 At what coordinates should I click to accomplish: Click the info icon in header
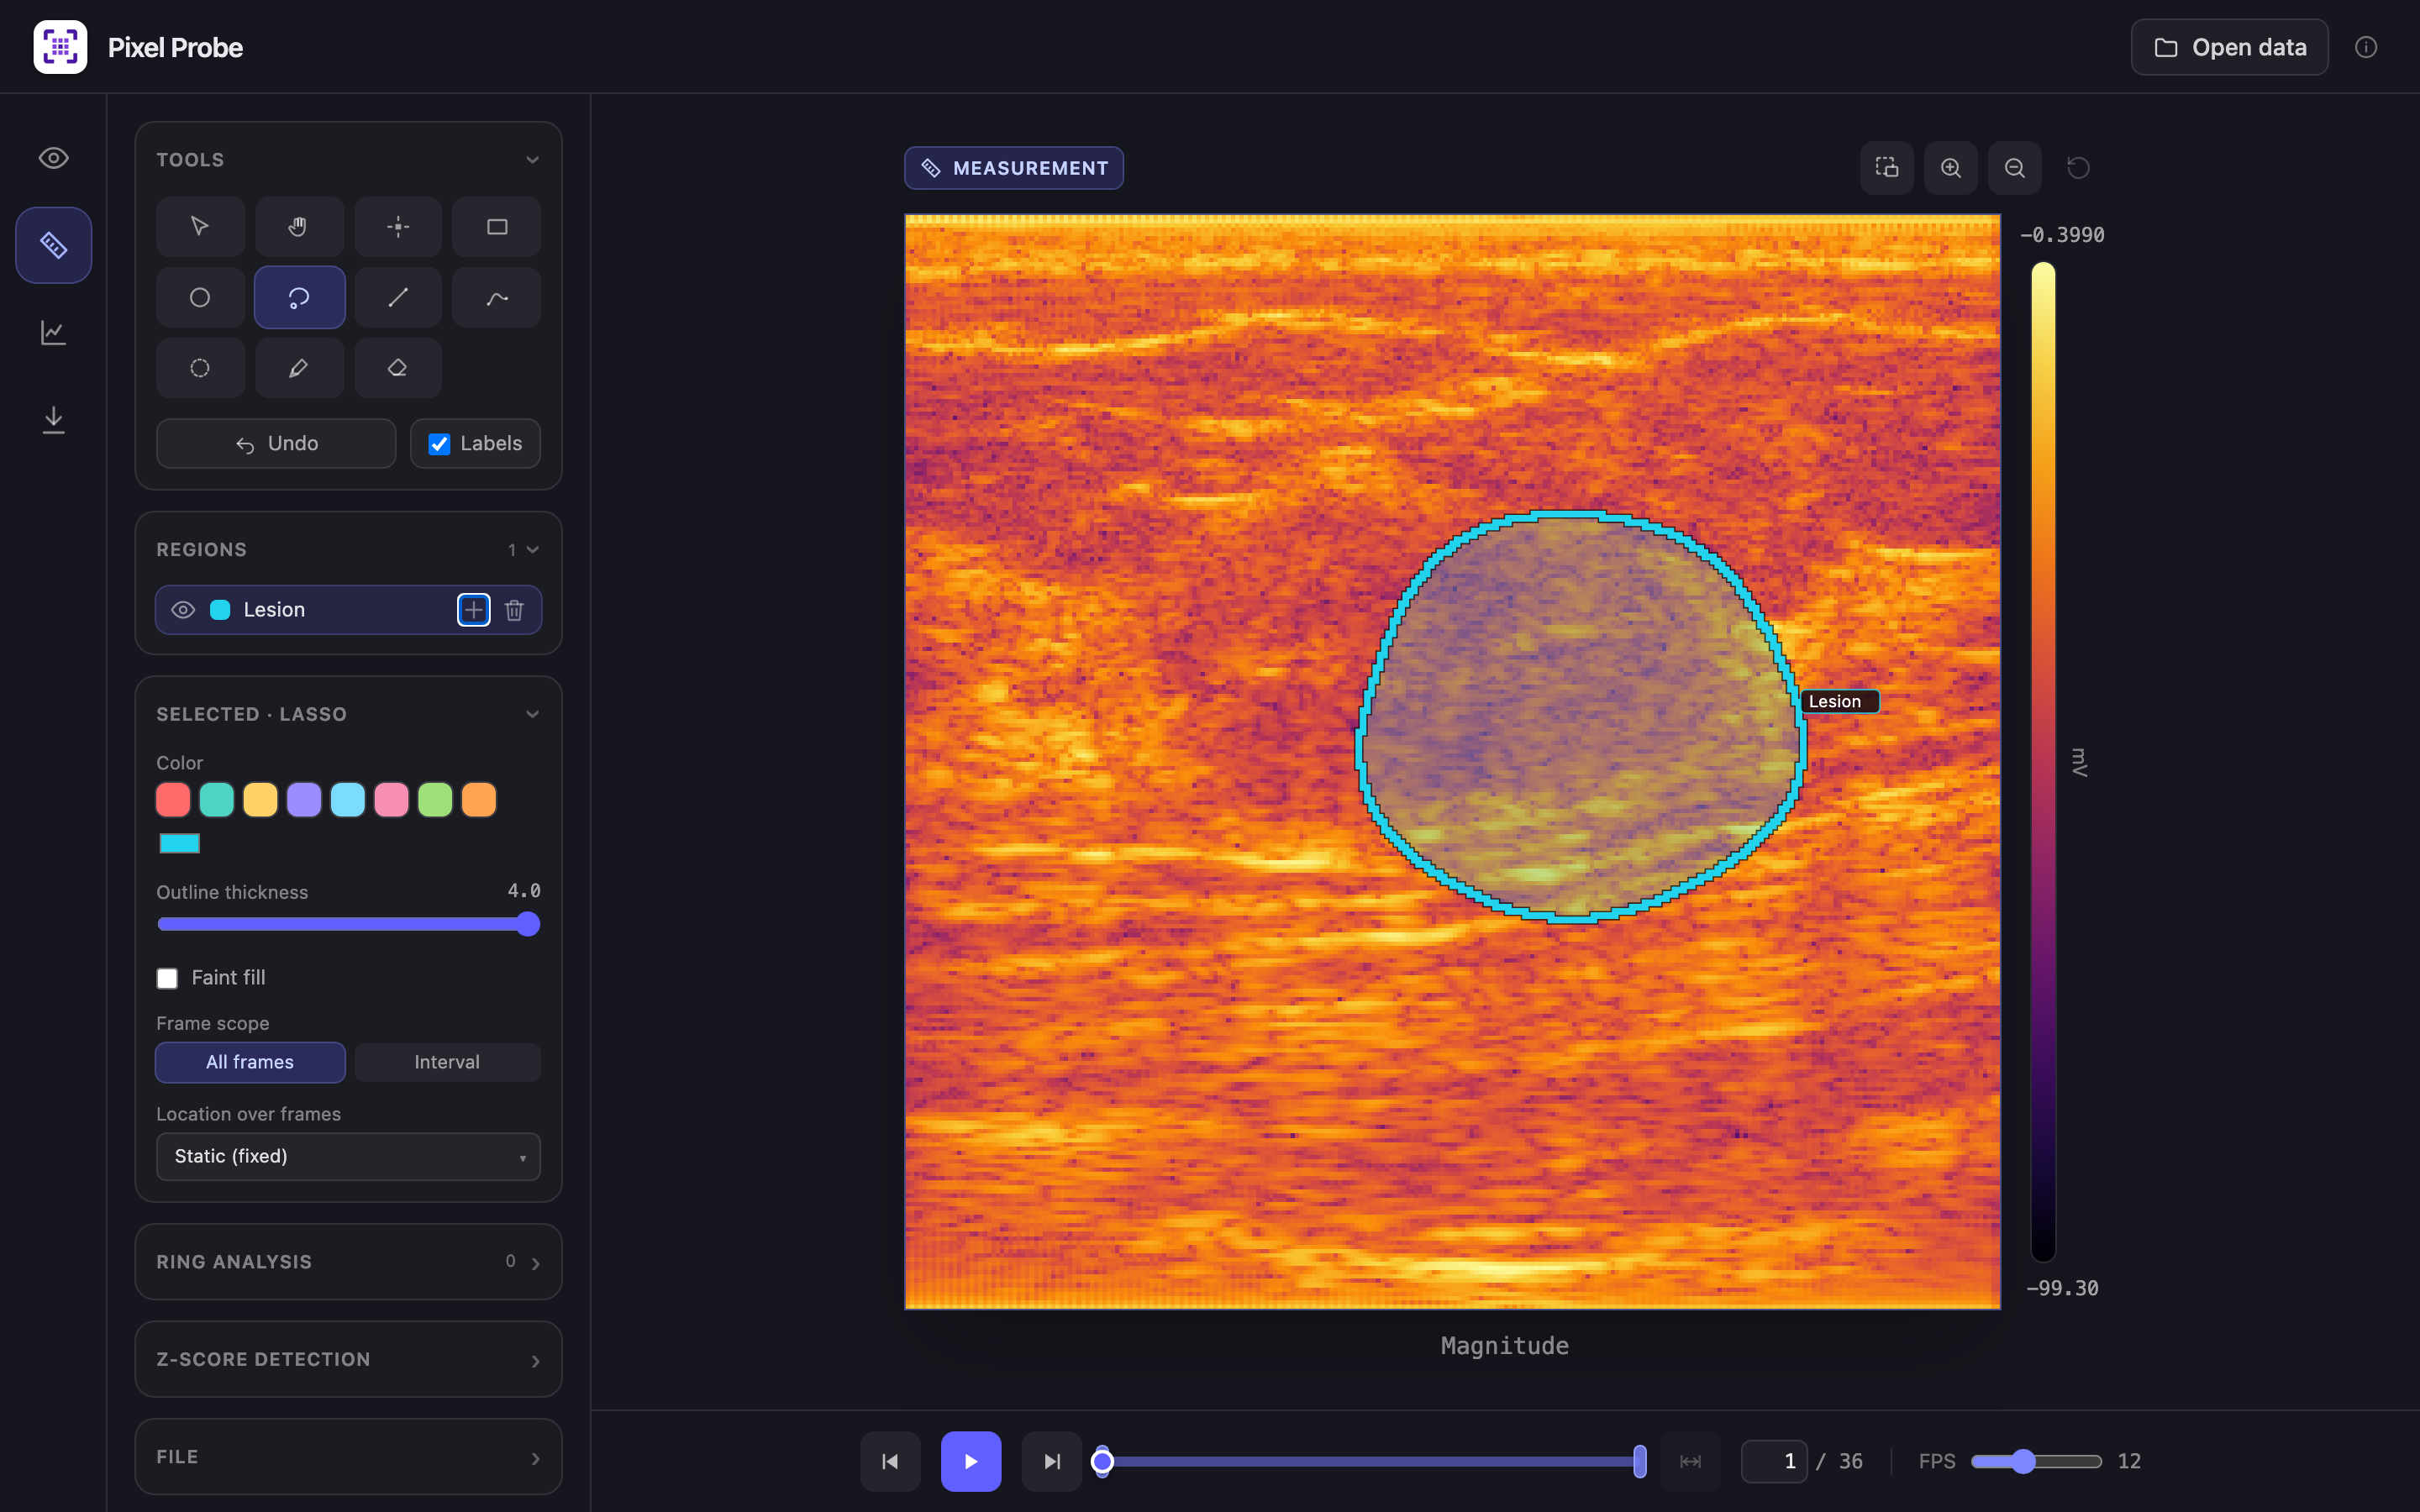point(2365,47)
